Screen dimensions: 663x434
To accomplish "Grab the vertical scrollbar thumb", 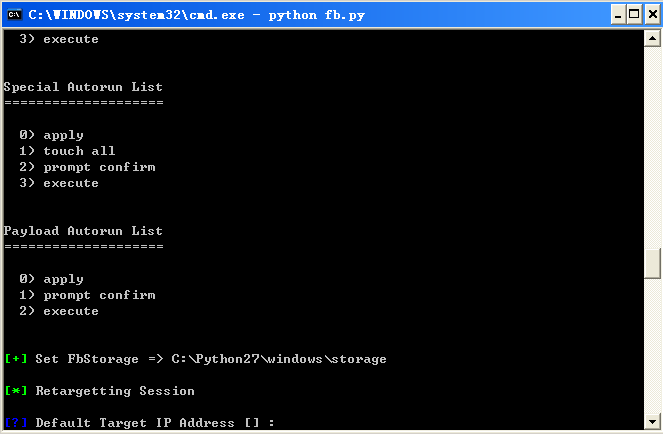I will pyautogui.click(x=652, y=264).
